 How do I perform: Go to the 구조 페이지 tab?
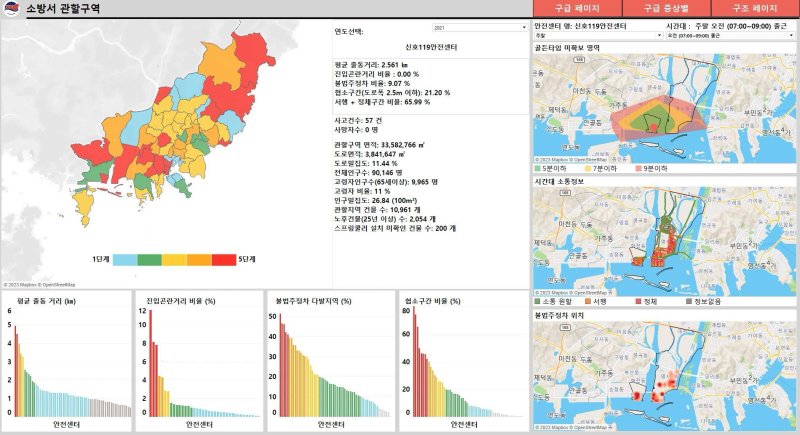(755, 8)
